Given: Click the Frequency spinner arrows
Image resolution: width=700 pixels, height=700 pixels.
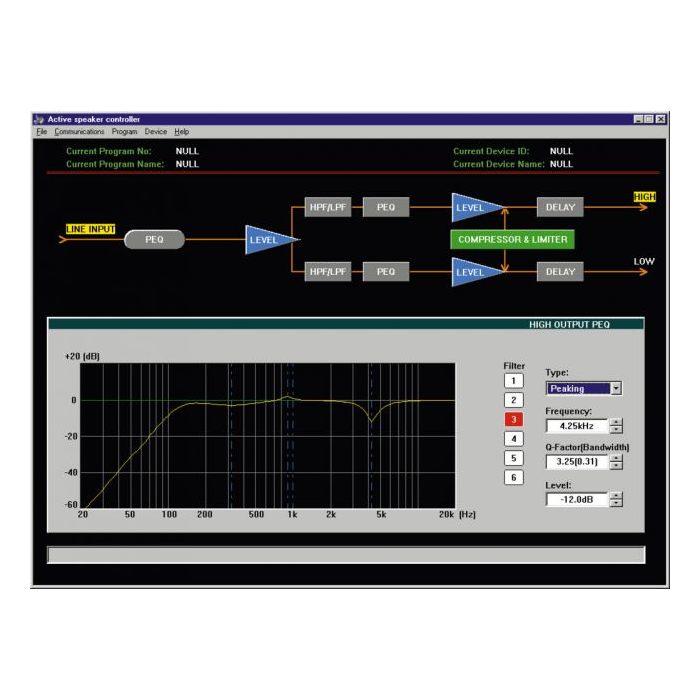Looking at the screenshot, I should click(616, 426).
